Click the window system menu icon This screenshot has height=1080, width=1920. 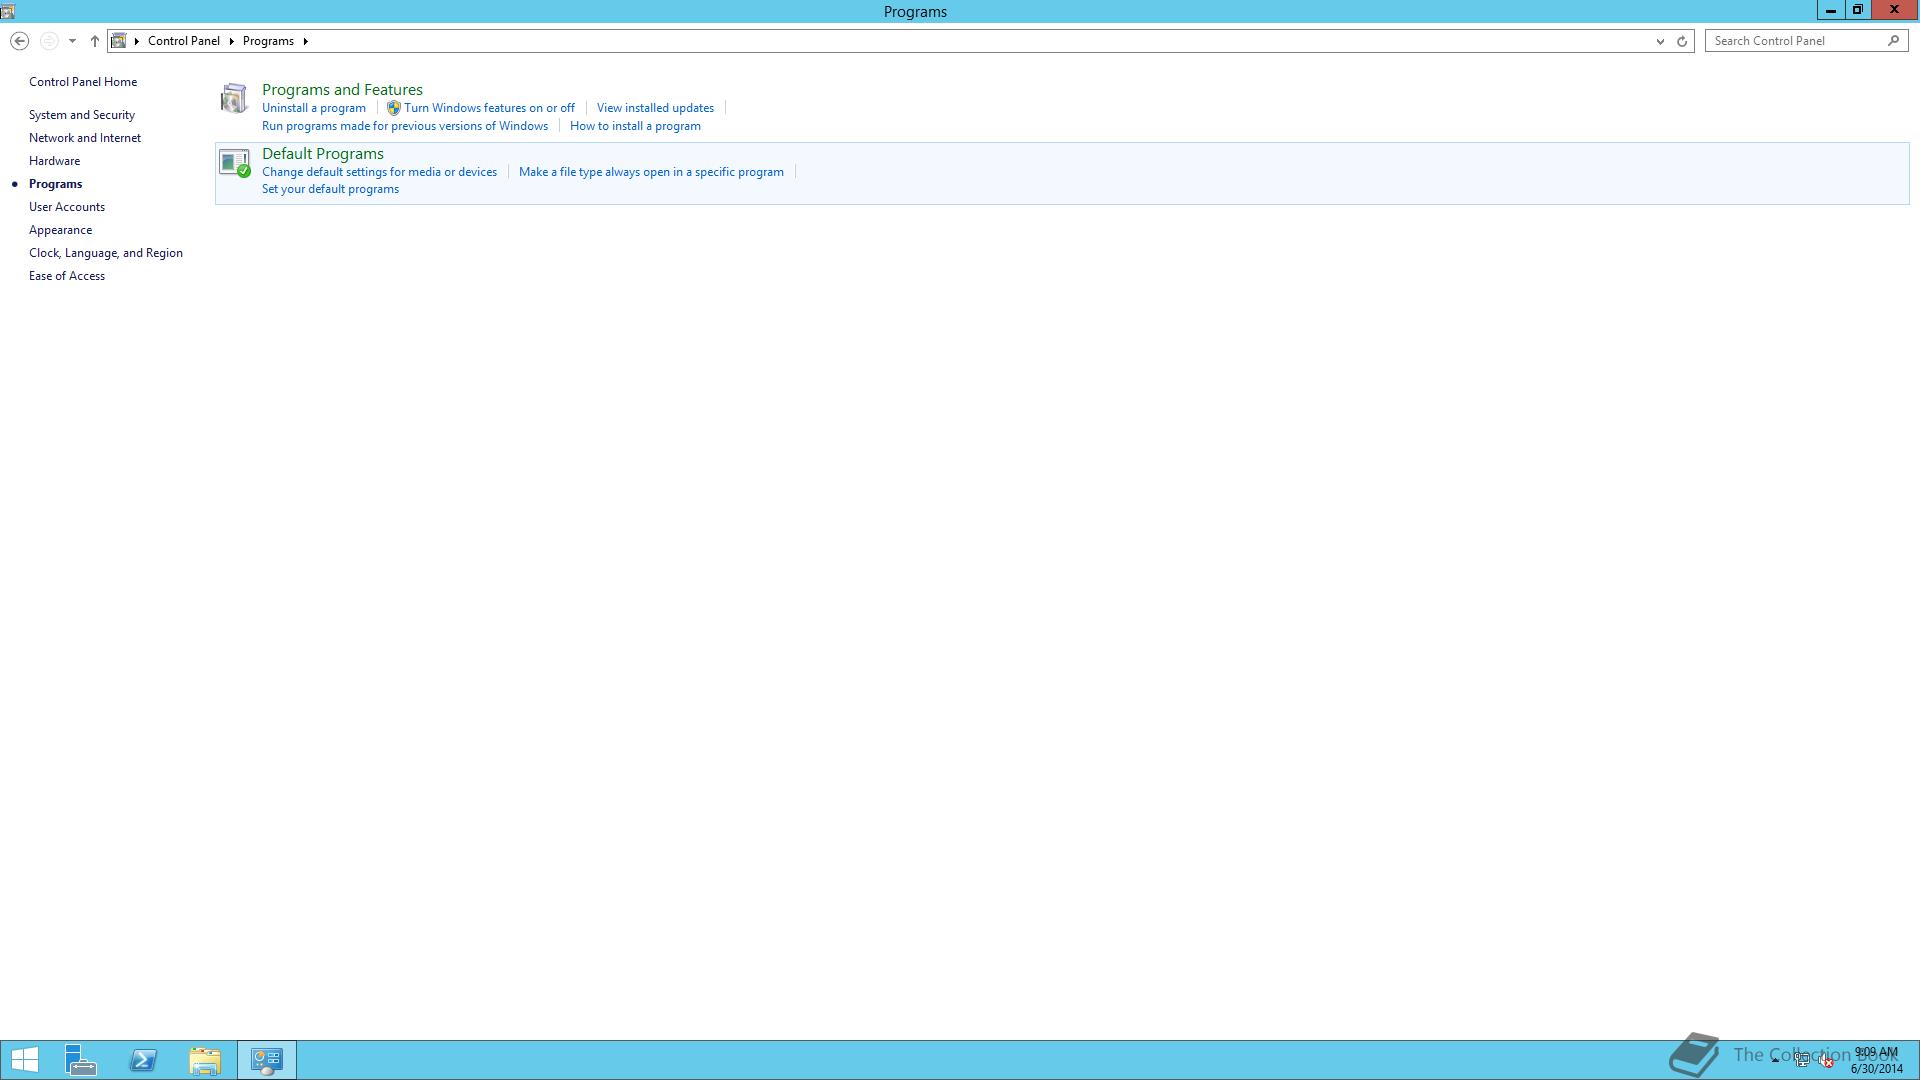7,11
